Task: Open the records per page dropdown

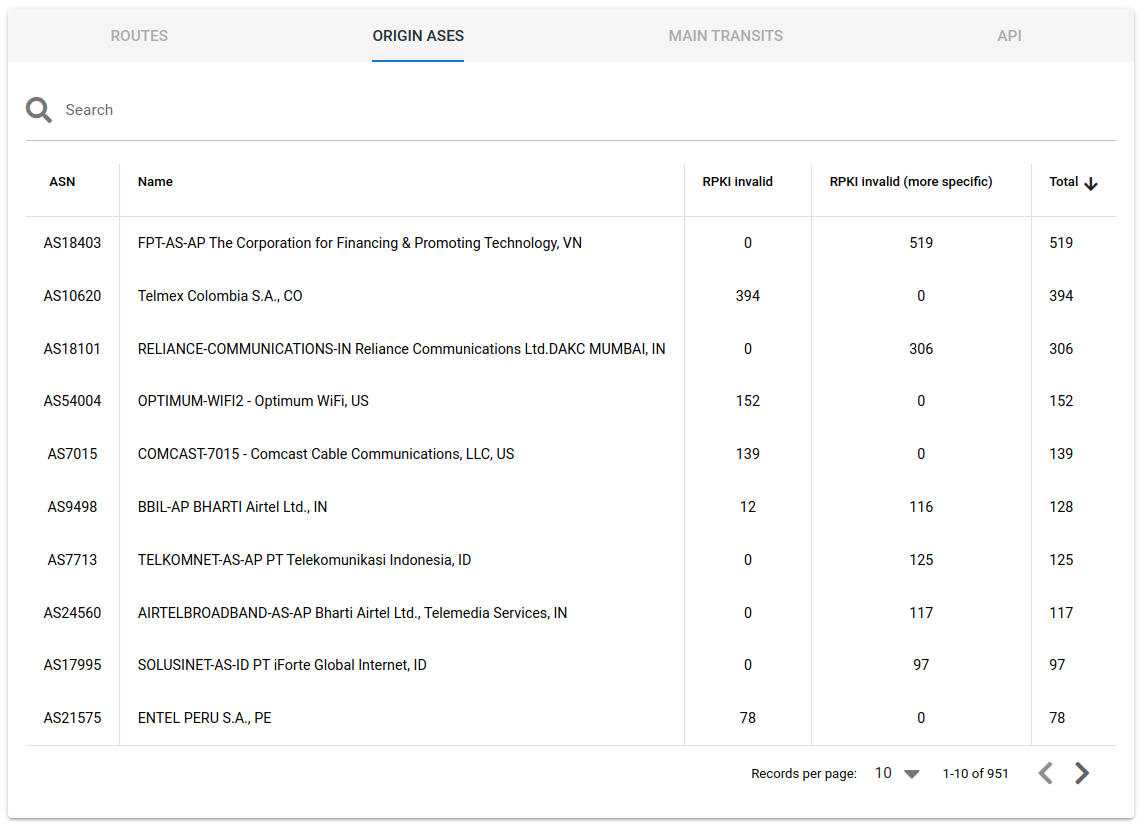Action: pos(897,773)
